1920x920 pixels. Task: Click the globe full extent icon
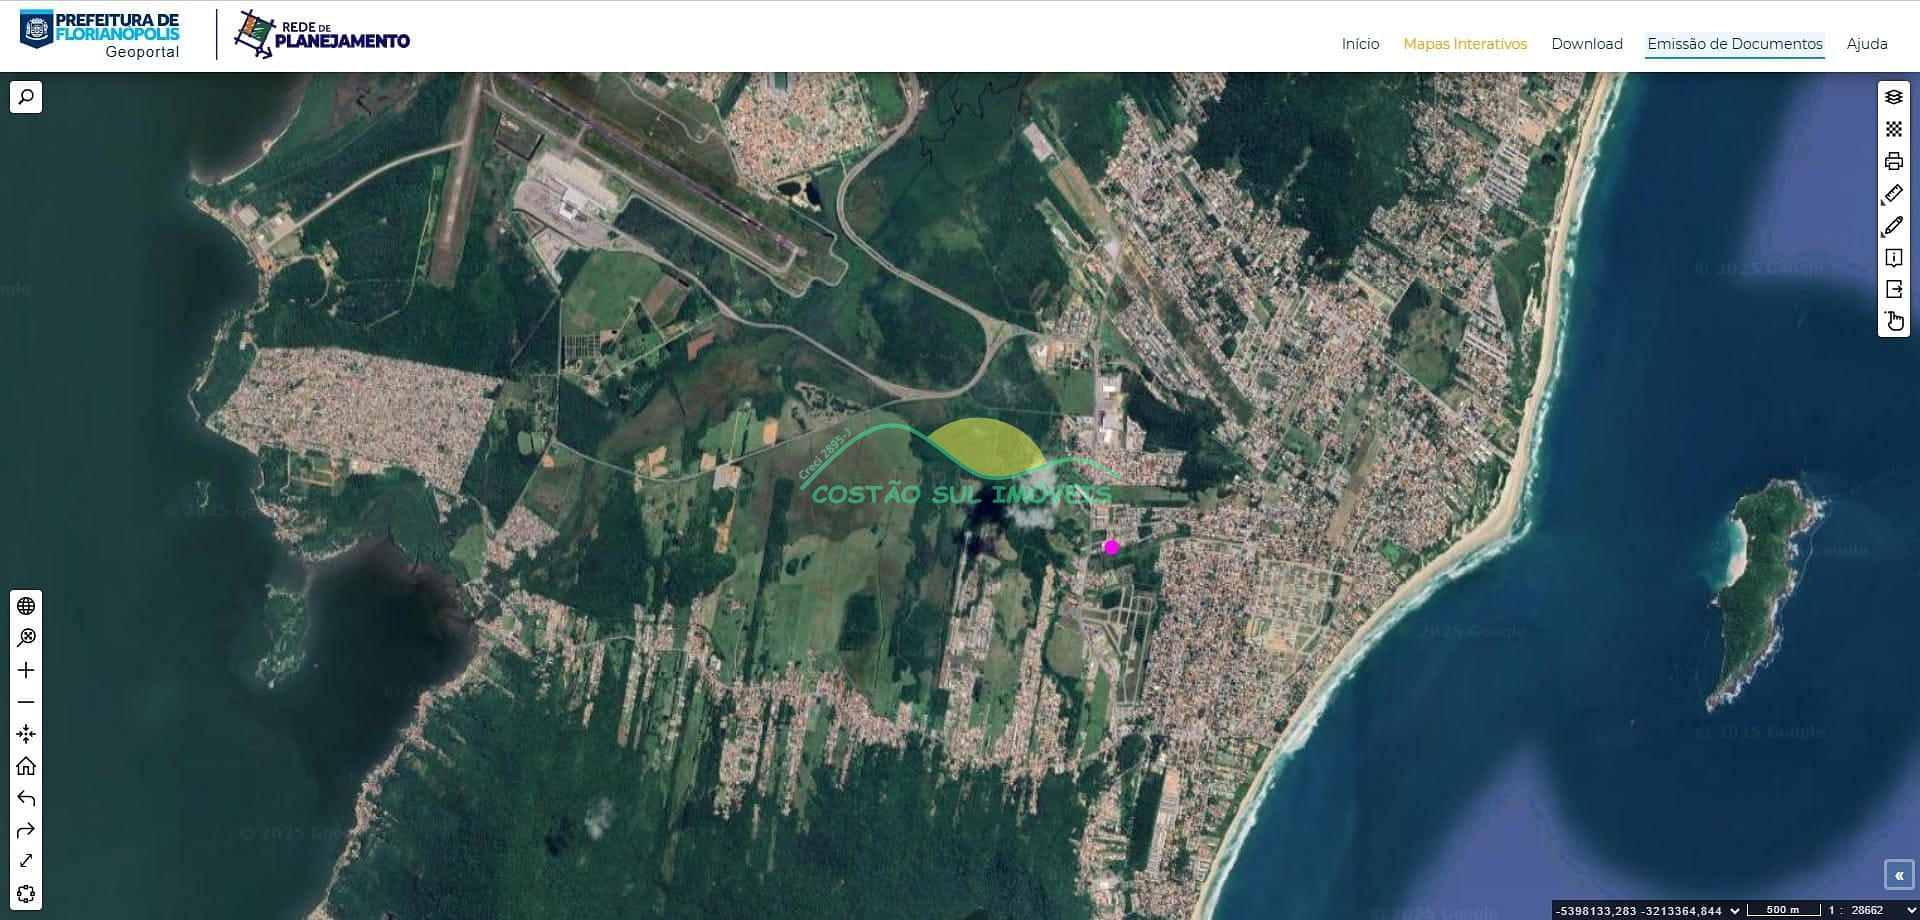26,606
